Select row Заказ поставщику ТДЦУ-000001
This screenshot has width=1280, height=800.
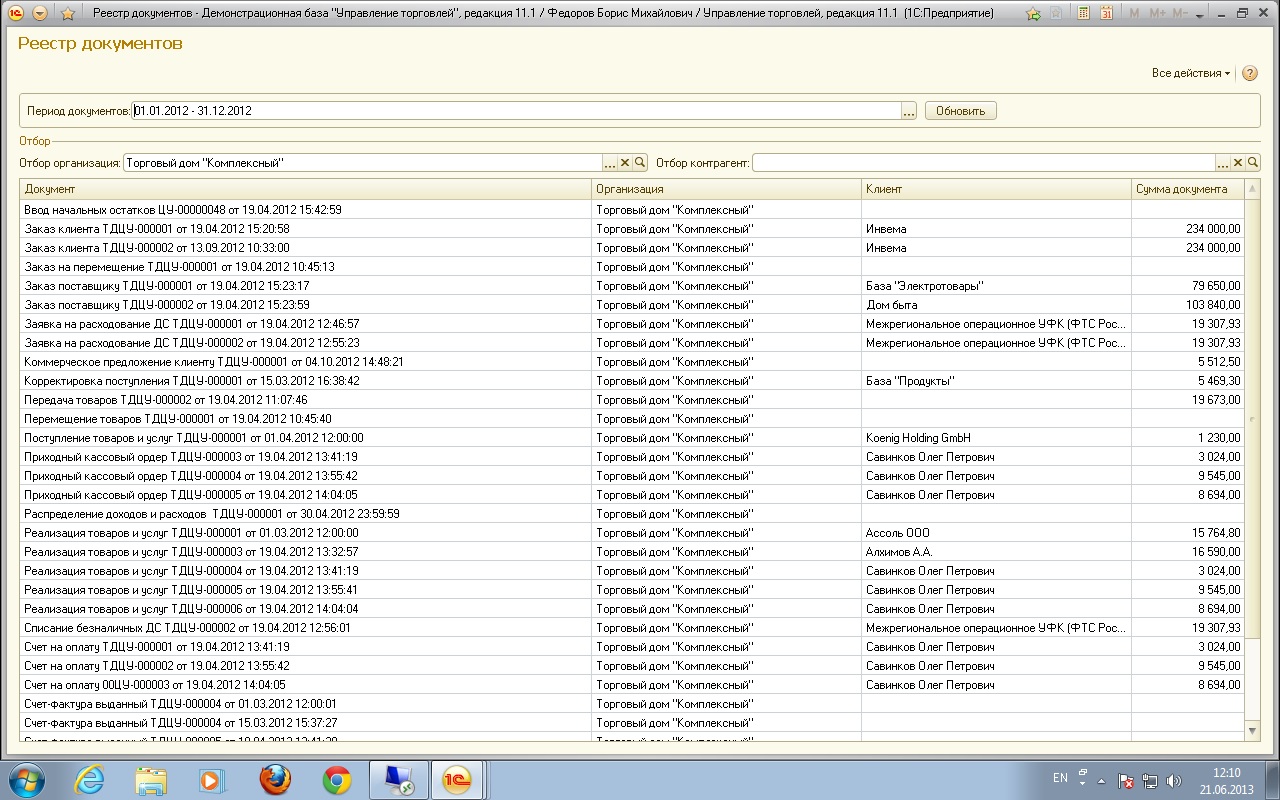(x=633, y=286)
